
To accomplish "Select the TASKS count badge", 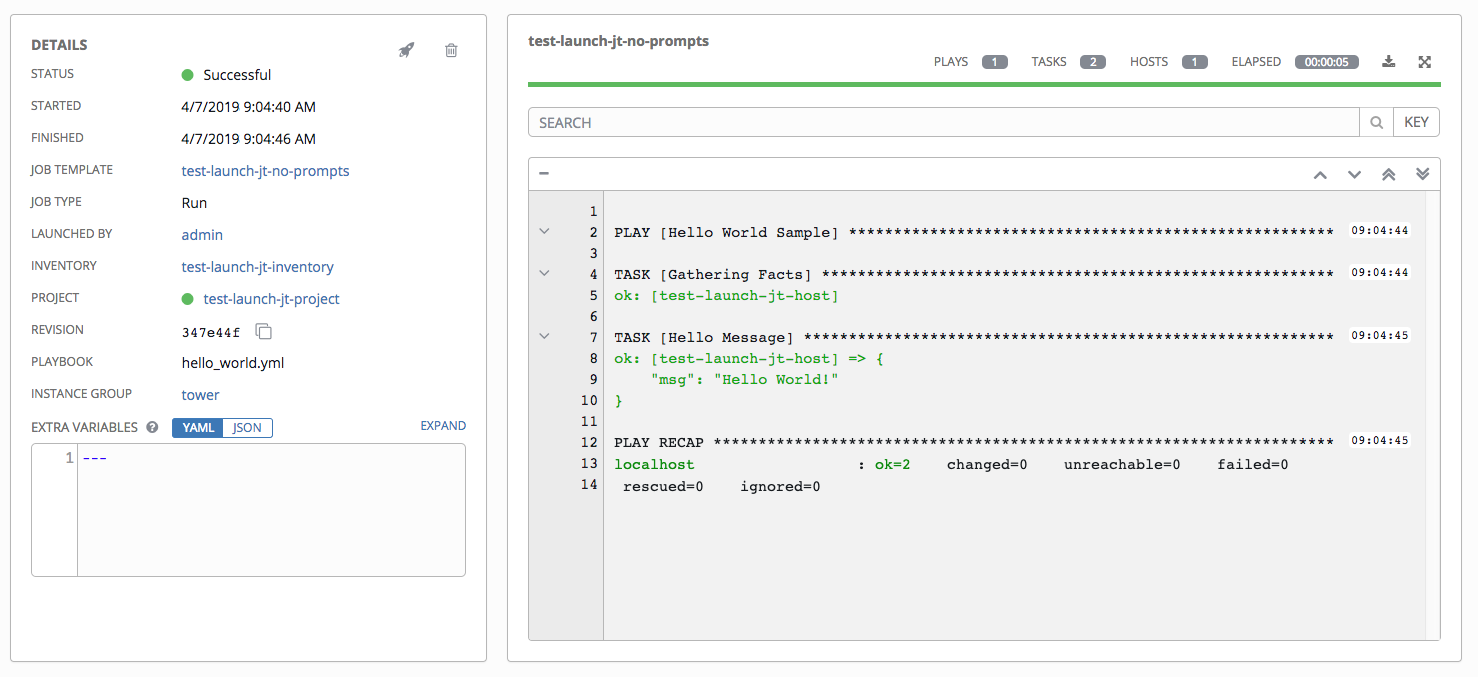I will (1092, 62).
